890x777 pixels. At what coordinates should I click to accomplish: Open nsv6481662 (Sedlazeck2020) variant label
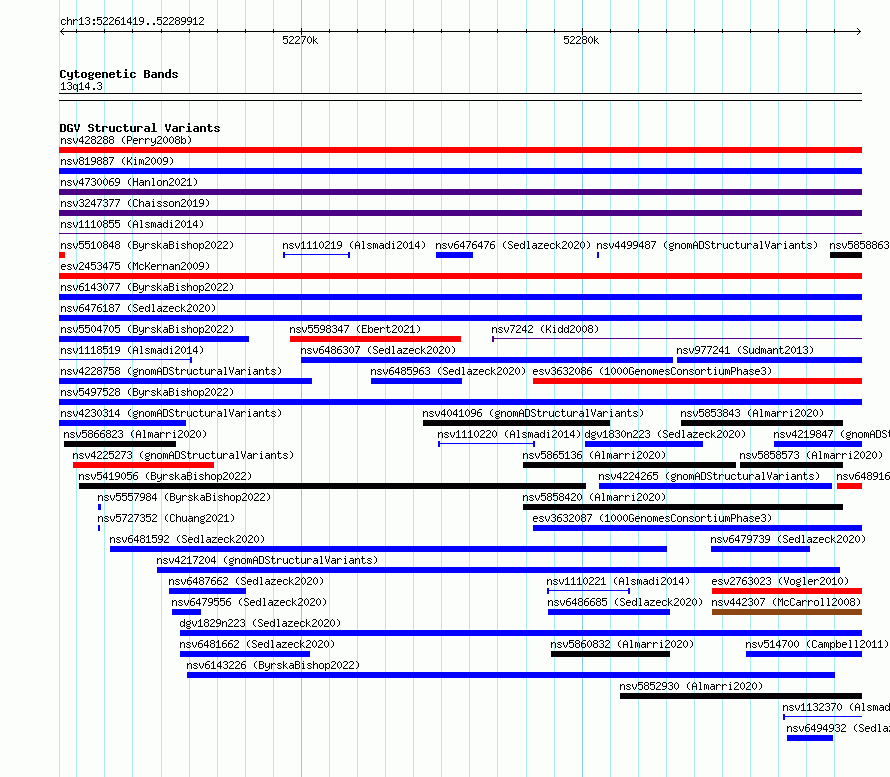257,644
